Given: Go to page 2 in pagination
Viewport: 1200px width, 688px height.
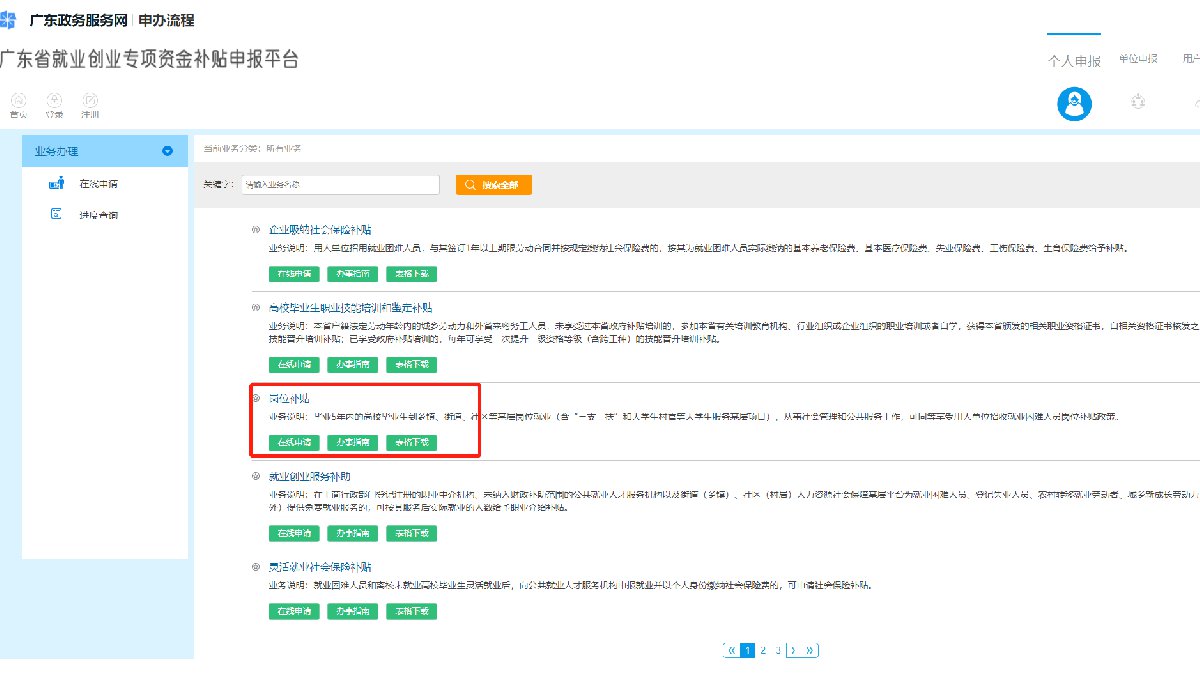Looking at the screenshot, I should click(763, 650).
